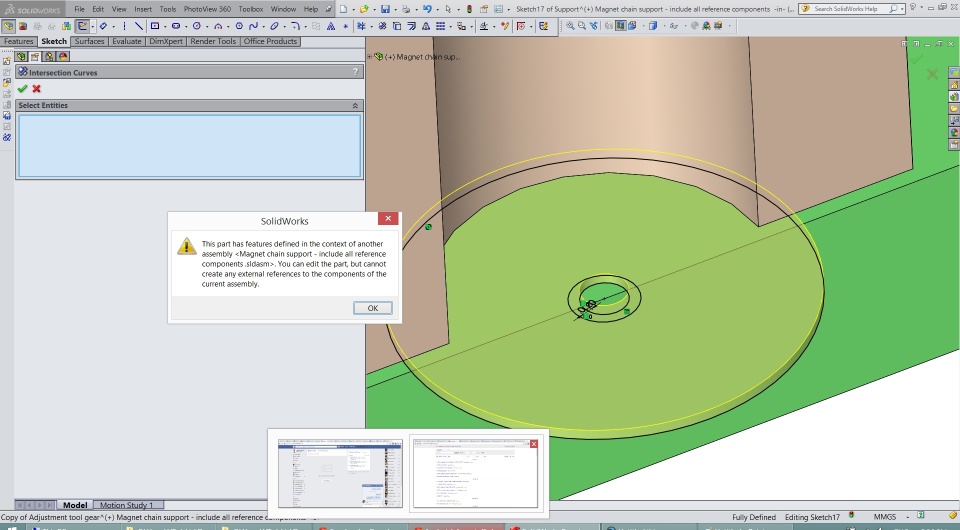Open the Motion Study 1 tab
The image size is (960, 530).
click(x=126, y=505)
